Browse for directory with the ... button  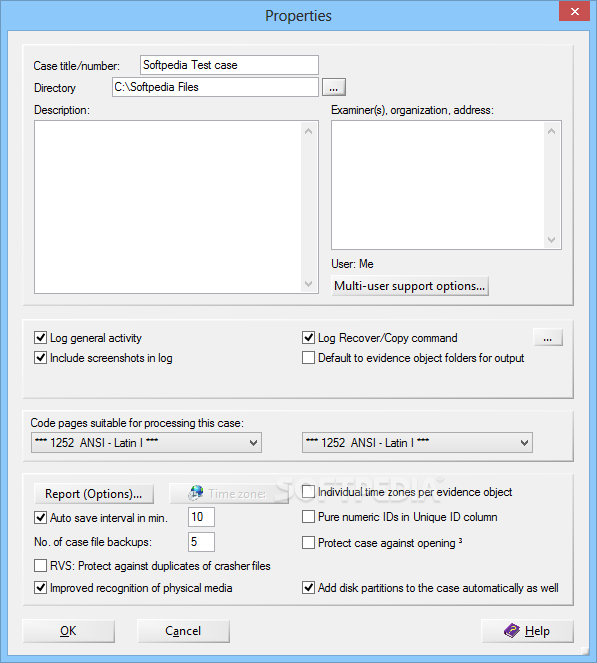pyautogui.click(x=334, y=88)
